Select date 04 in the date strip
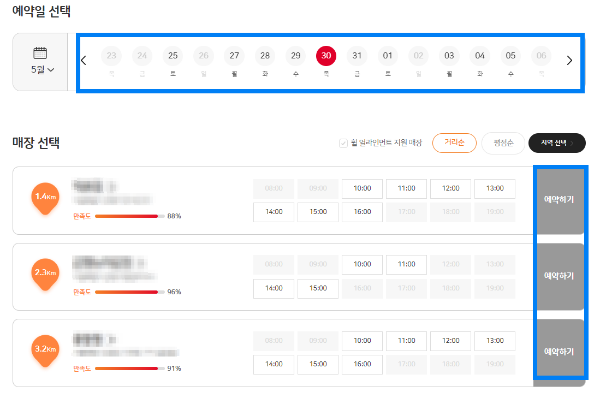600x393 pixels. [480, 56]
